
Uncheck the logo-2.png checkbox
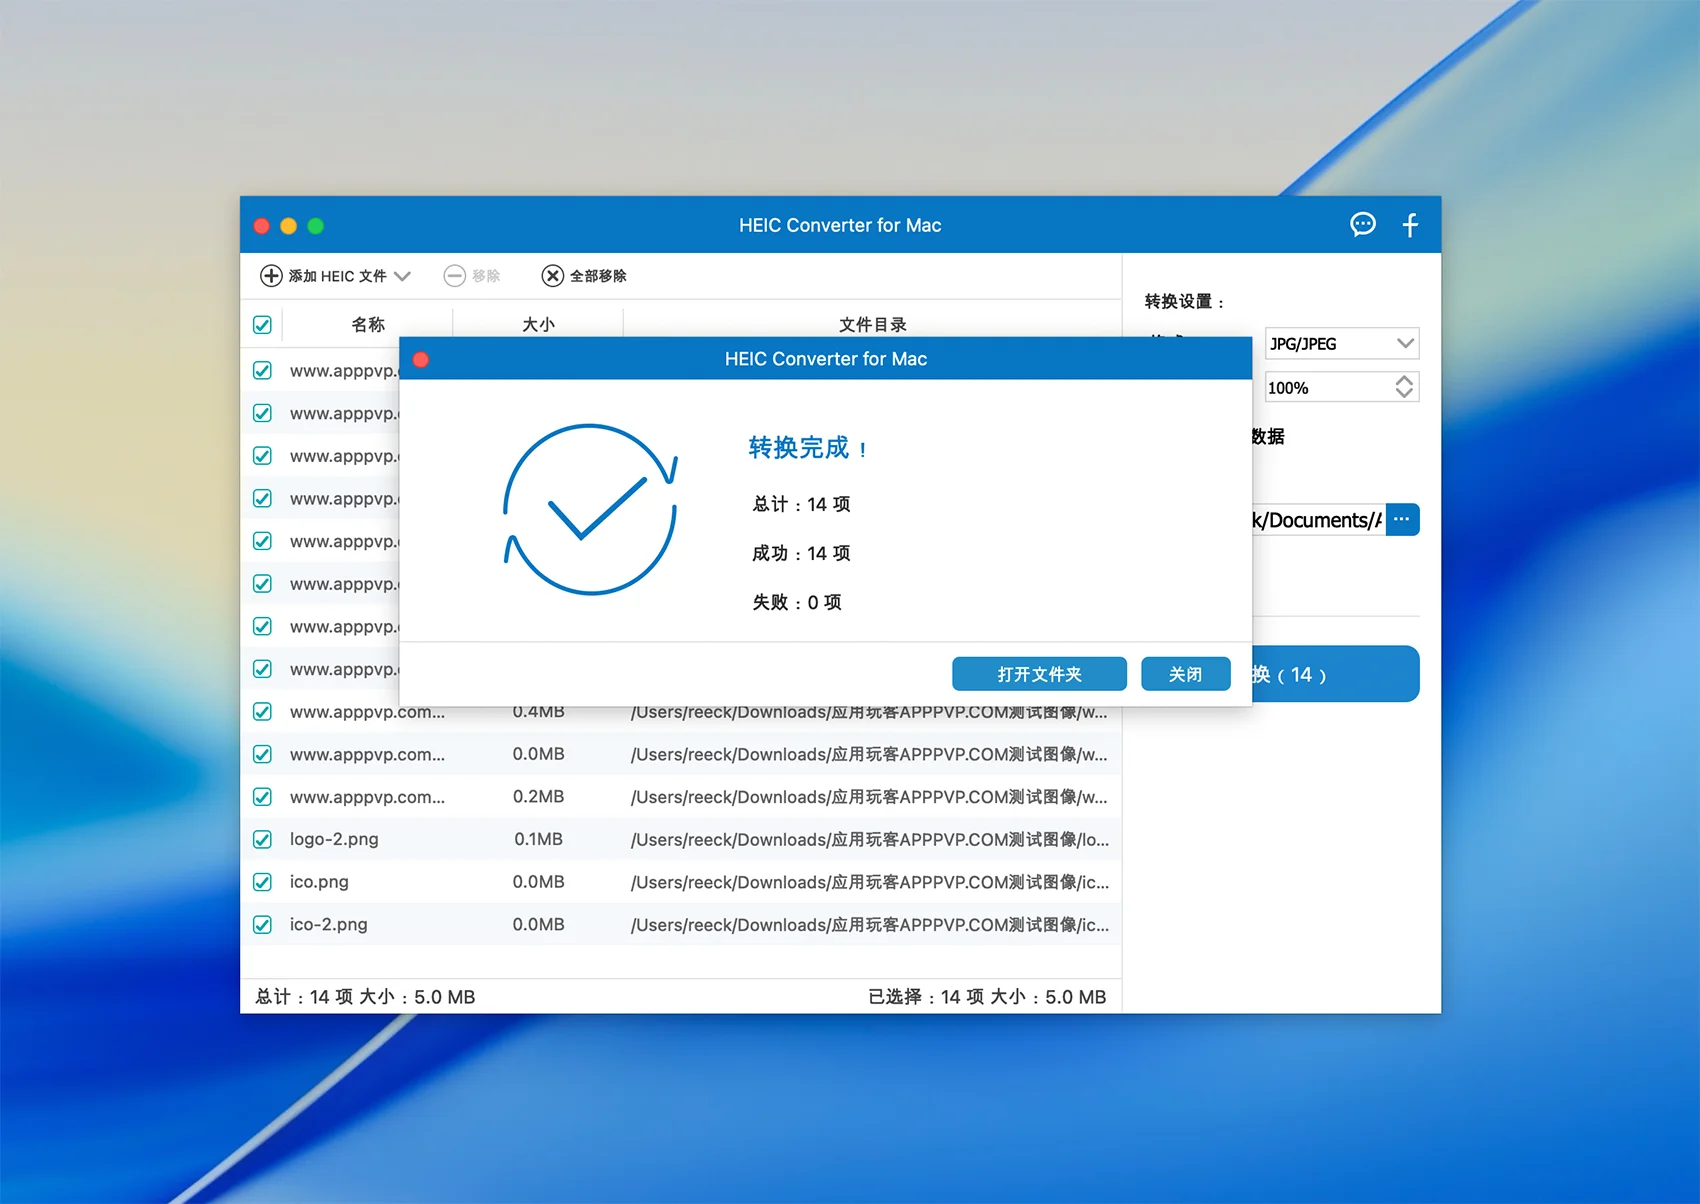[263, 839]
